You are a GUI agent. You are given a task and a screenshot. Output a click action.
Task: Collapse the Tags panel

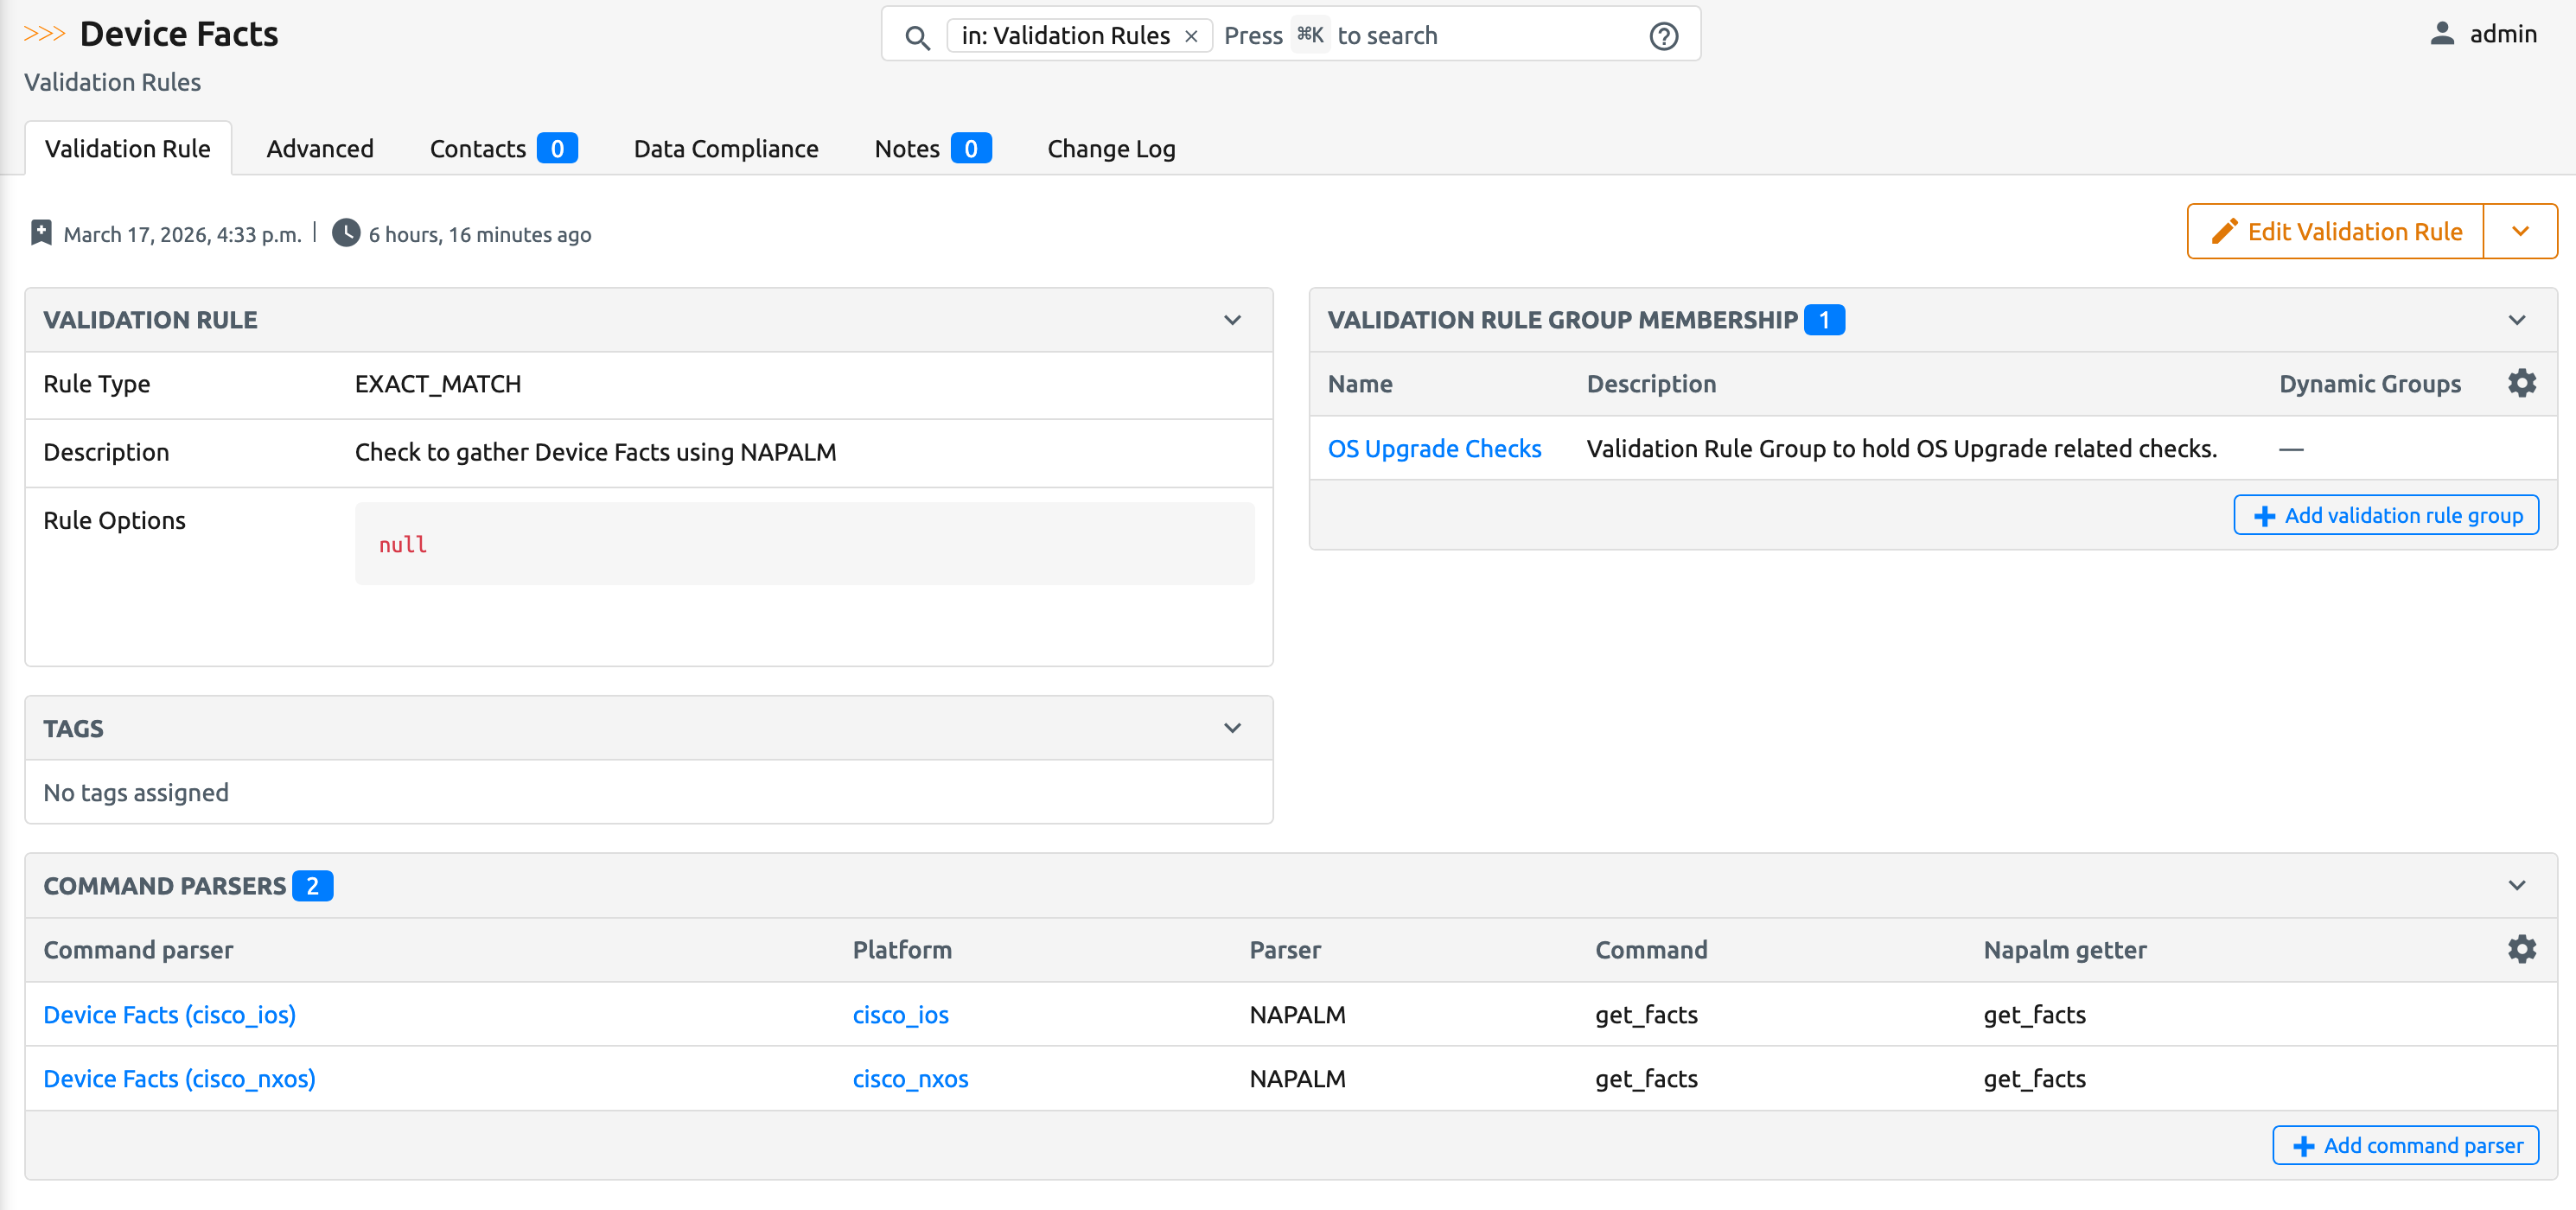click(1232, 728)
